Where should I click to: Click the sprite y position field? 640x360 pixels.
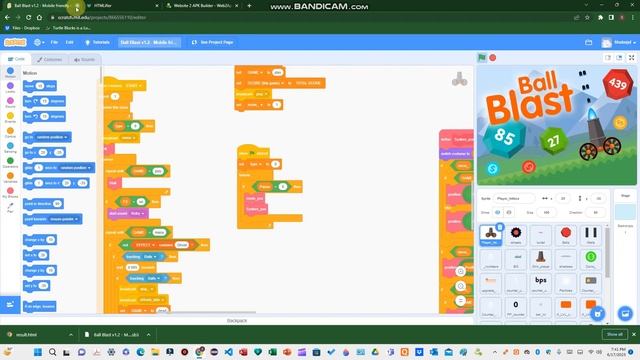[598, 198]
